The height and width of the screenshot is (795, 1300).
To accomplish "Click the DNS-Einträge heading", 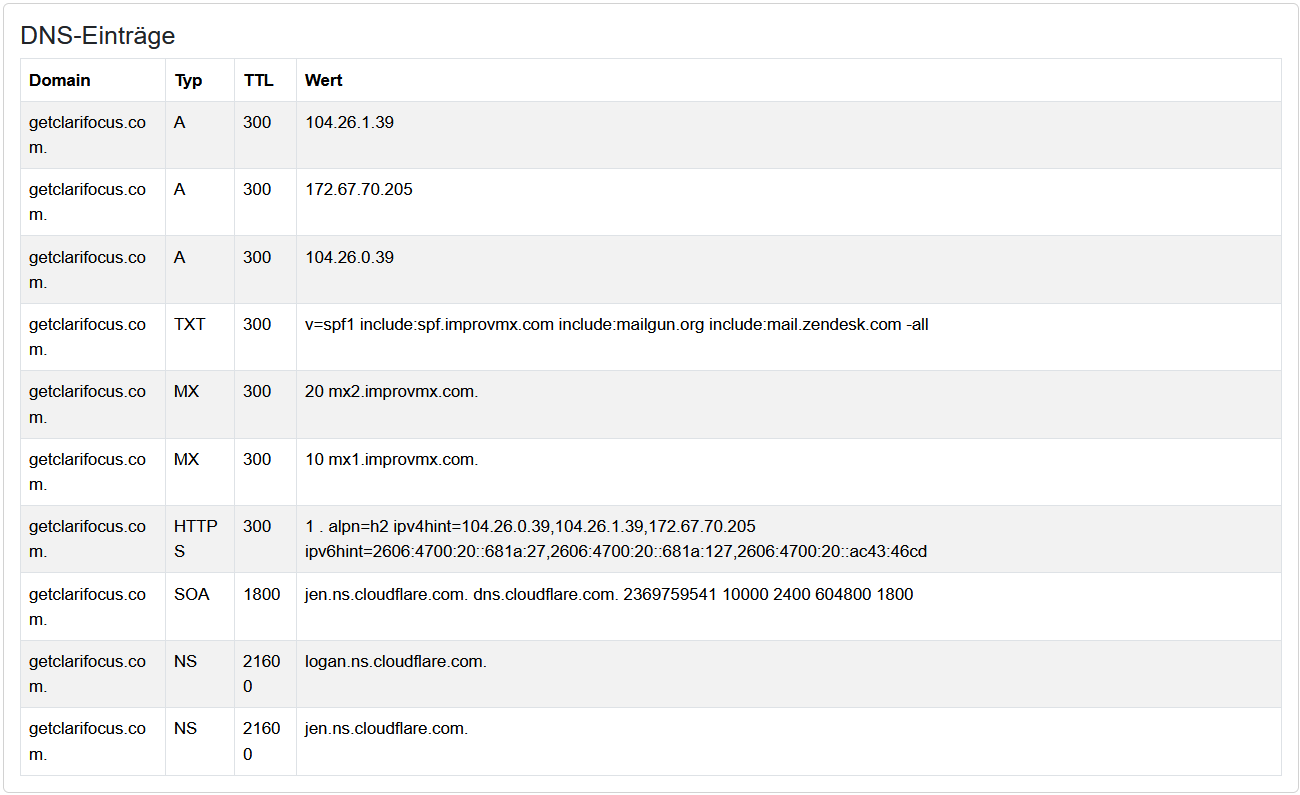I will 98,36.
